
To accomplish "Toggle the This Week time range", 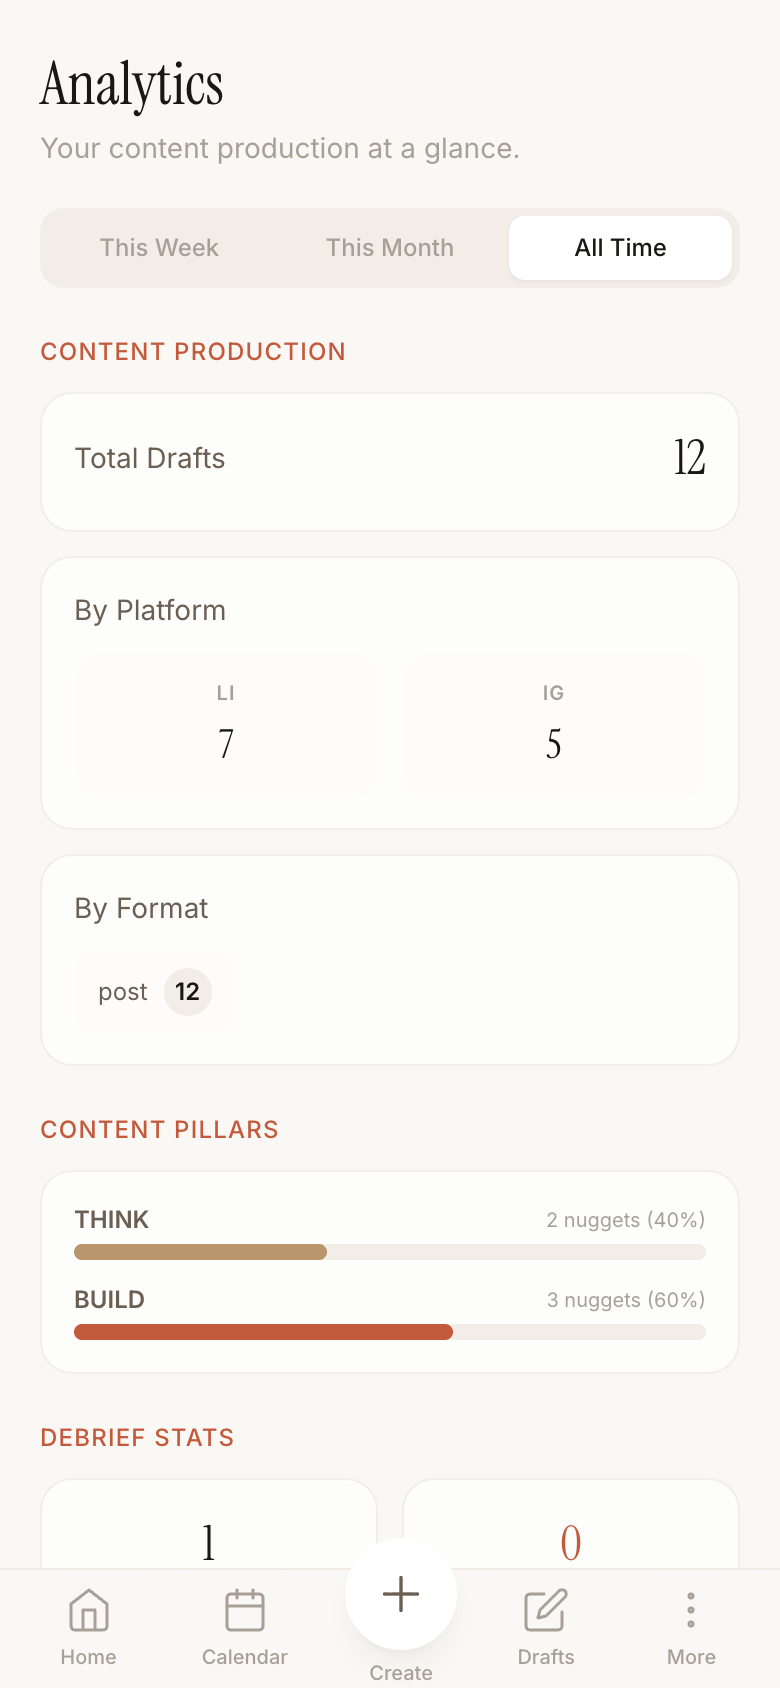I will 159,247.
